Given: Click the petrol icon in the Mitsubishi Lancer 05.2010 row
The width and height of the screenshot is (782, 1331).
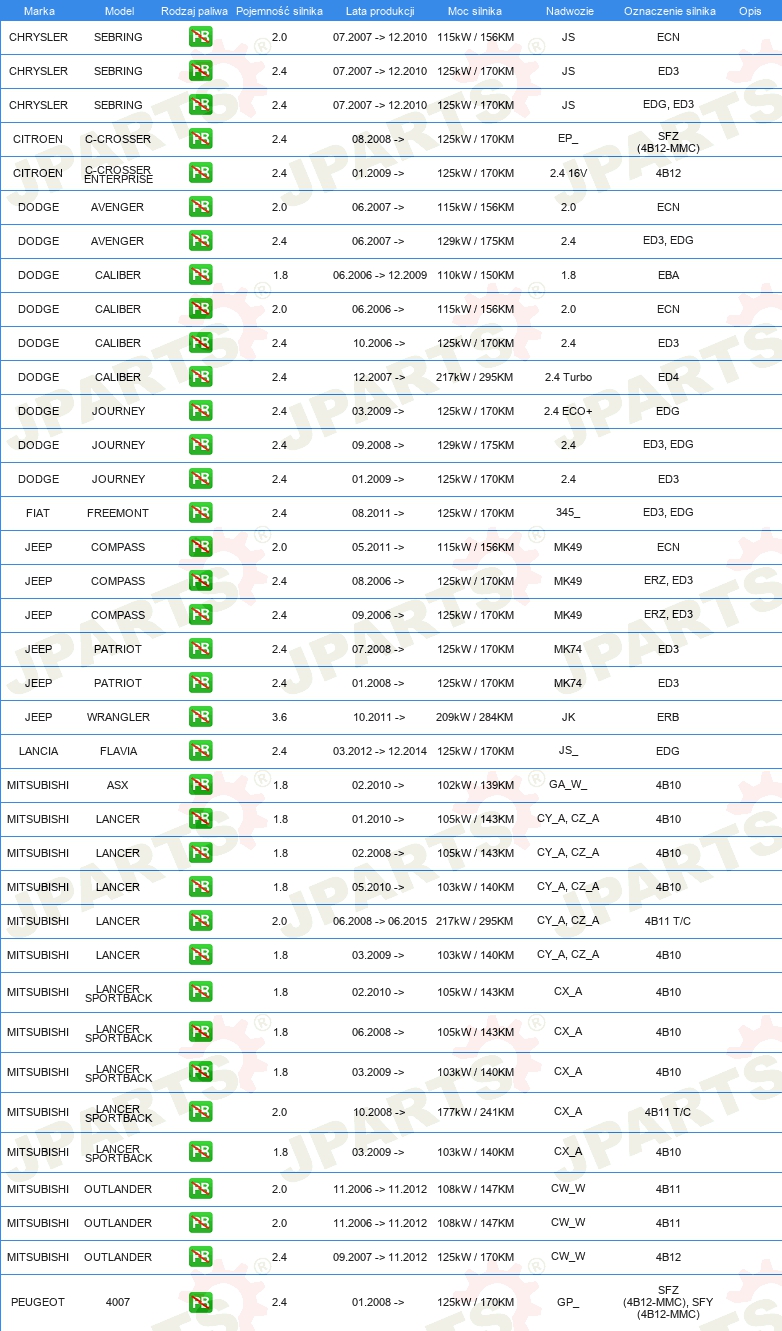Looking at the screenshot, I should [201, 887].
